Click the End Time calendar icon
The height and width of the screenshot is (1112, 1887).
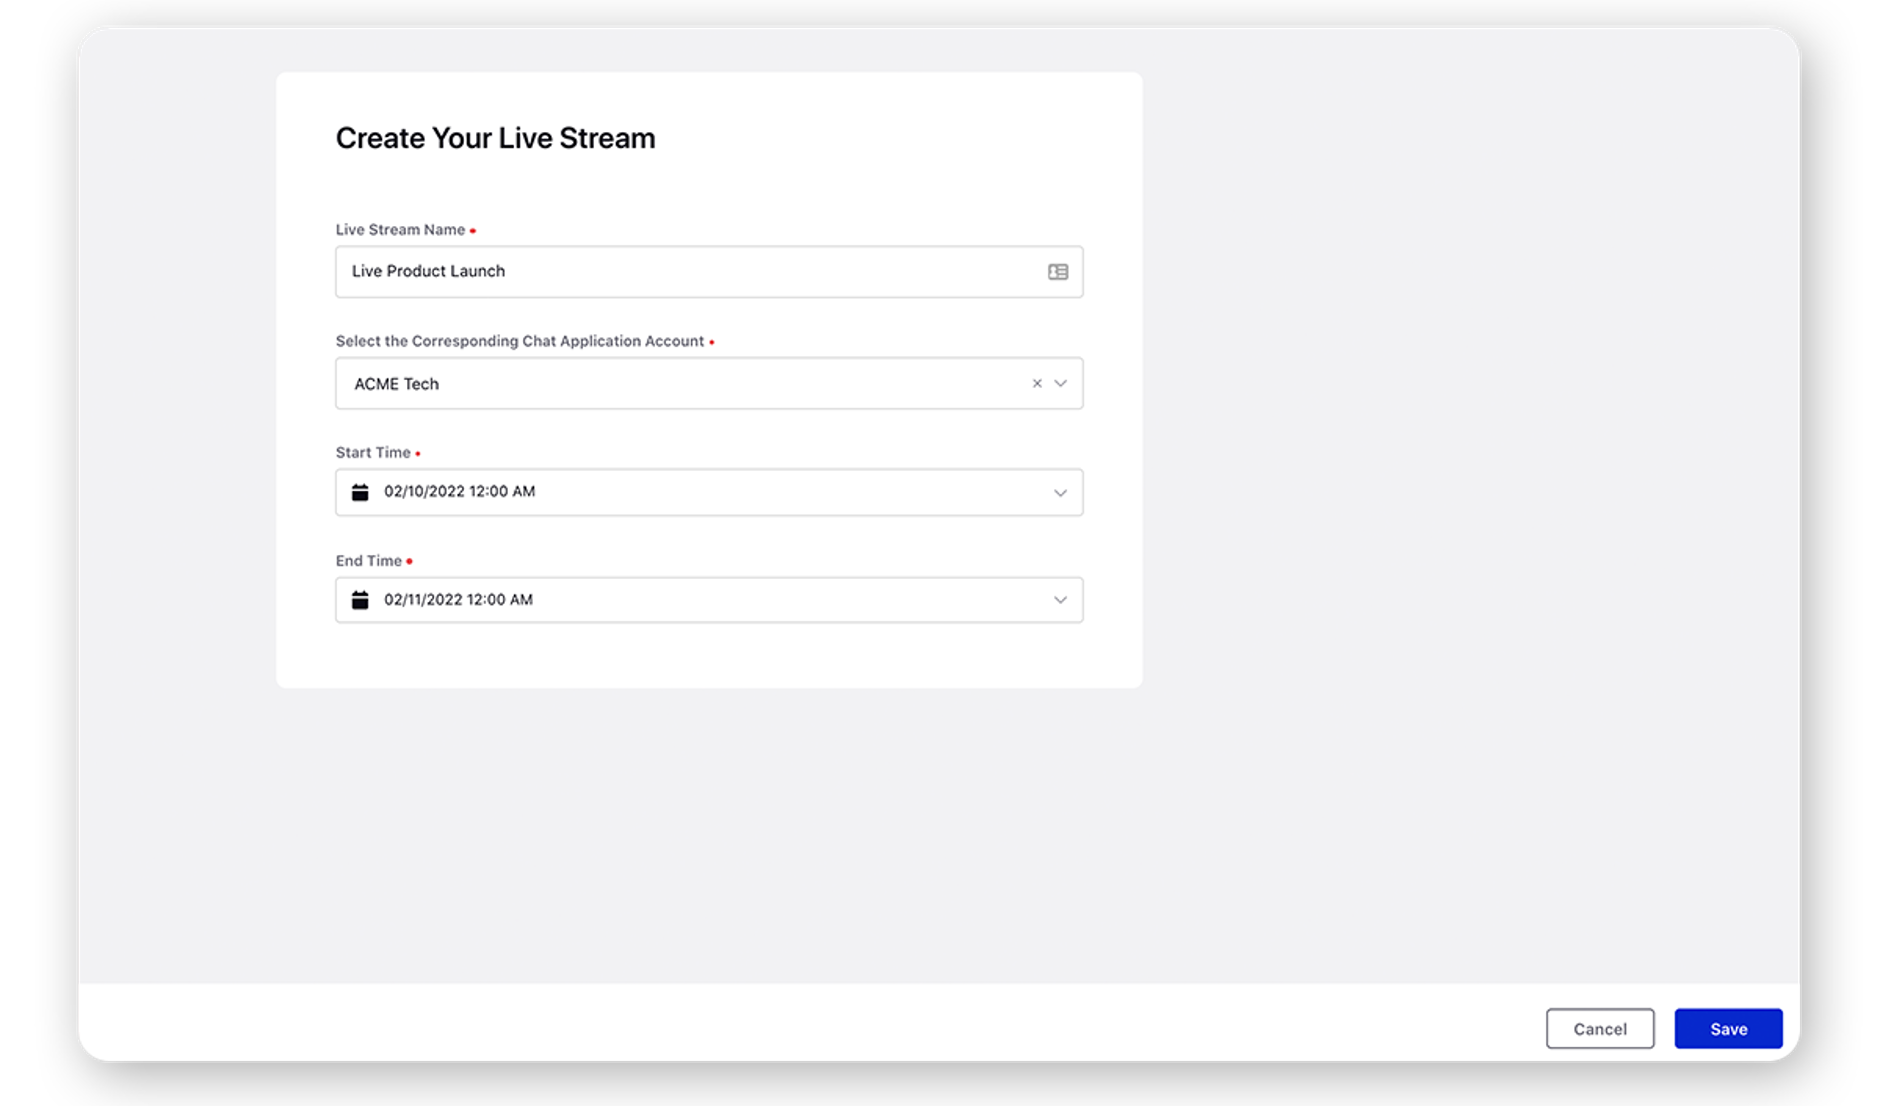coord(360,600)
